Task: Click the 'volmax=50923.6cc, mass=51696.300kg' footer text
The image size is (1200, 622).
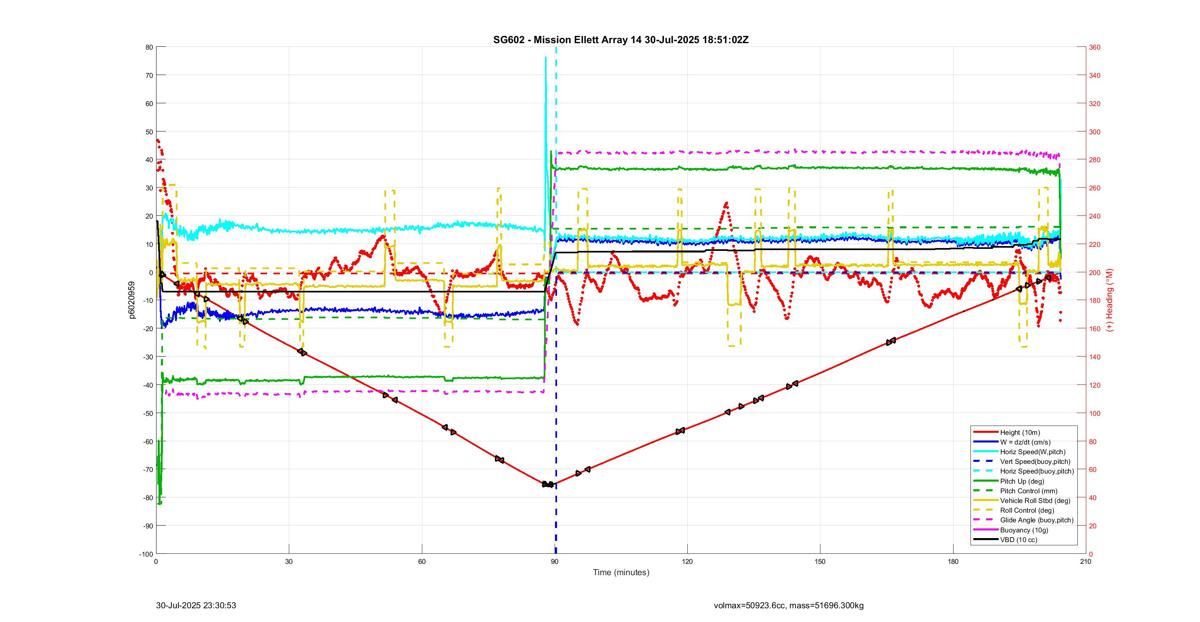Action: 789,605
